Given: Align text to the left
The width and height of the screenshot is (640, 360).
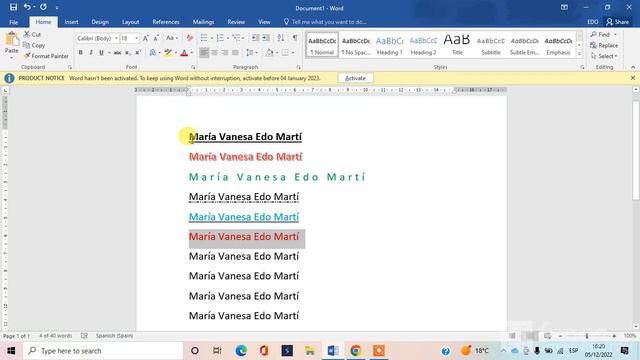Looking at the screenshot, I should coord(204,52).
